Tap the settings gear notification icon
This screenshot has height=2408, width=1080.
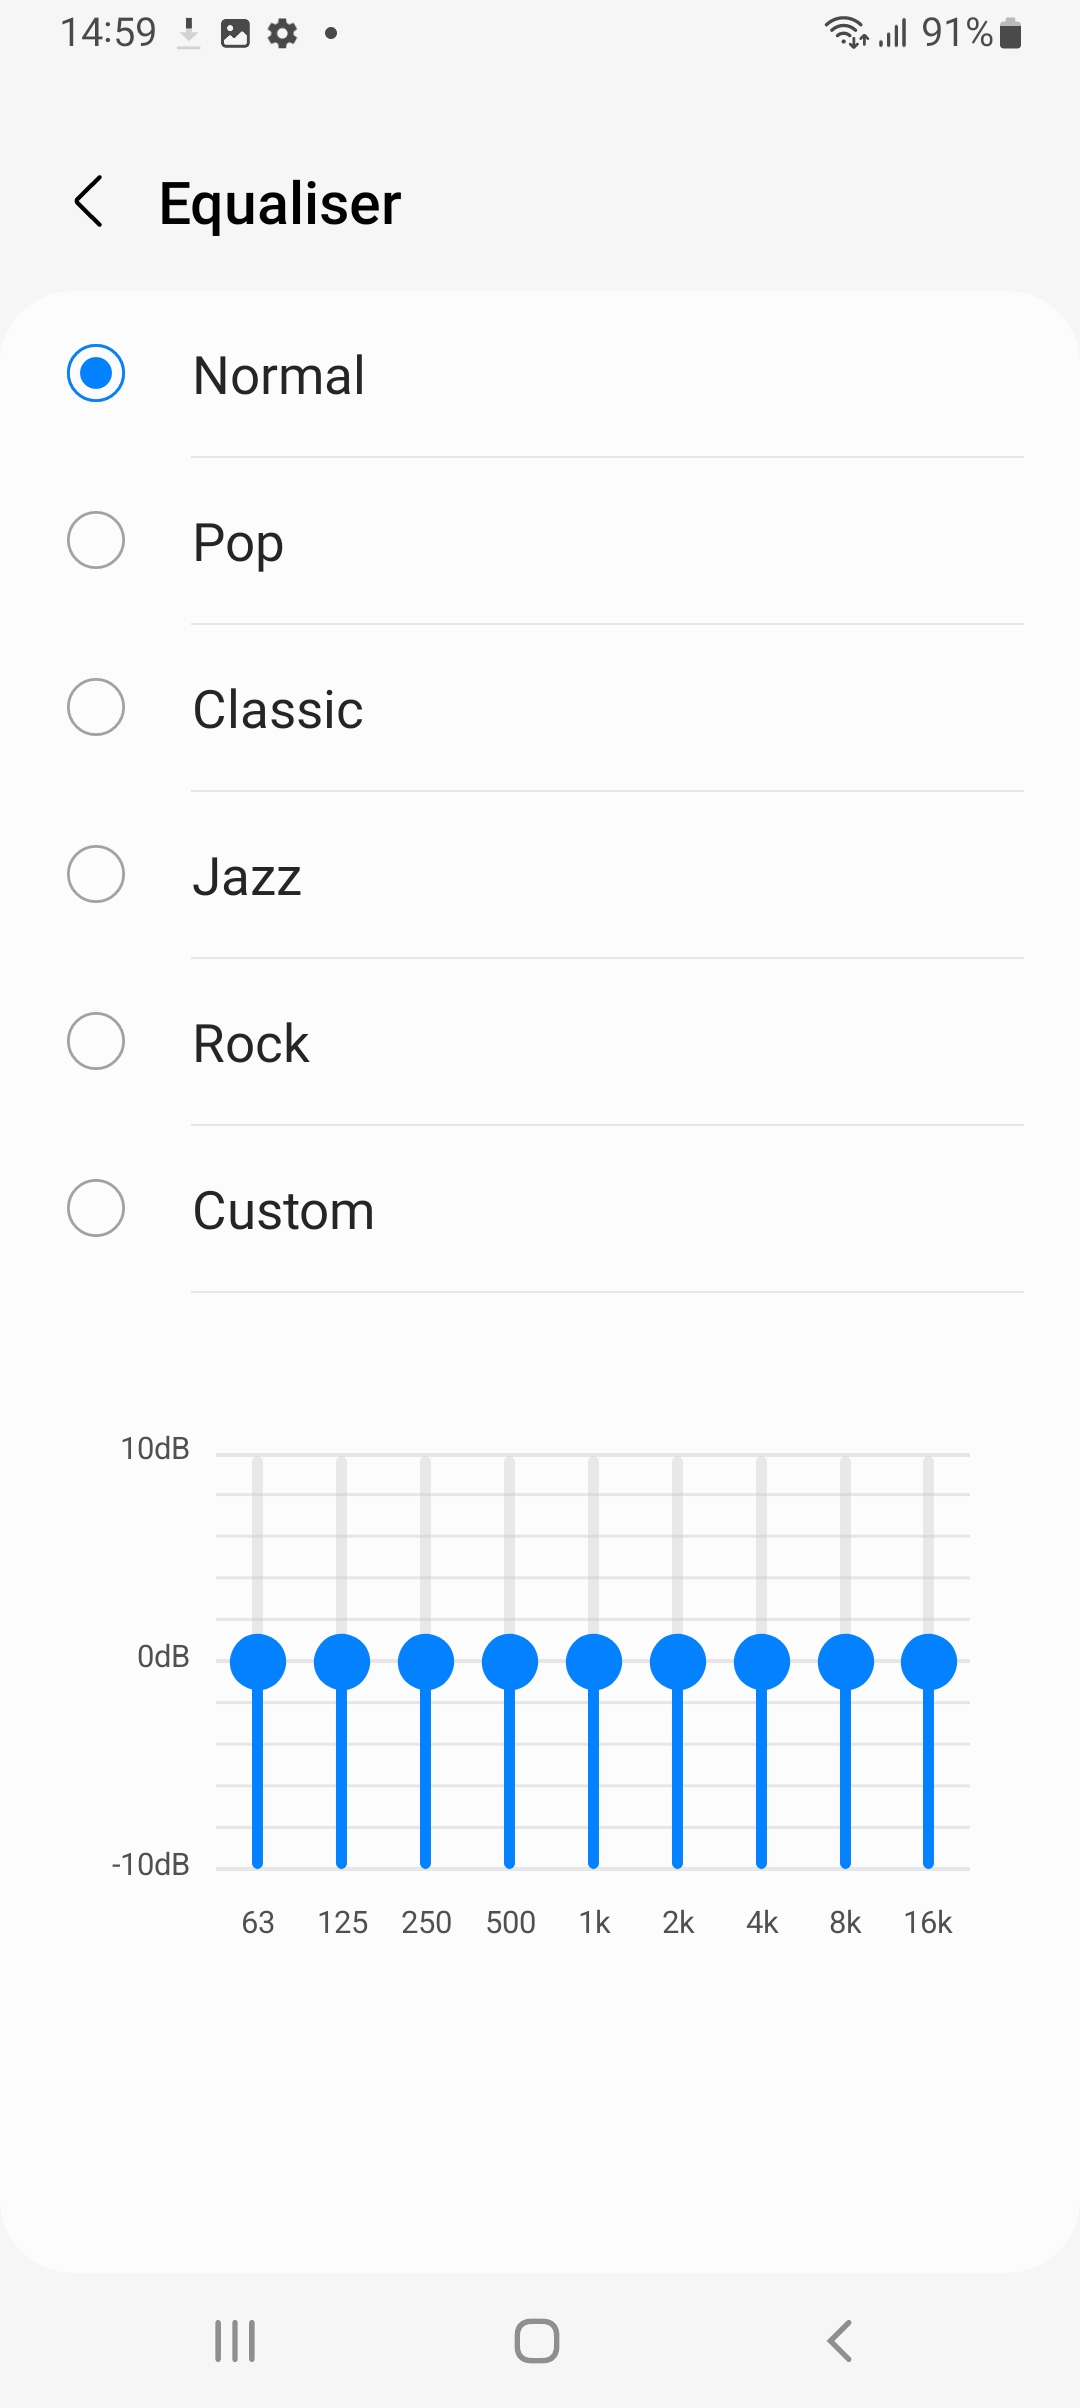coord(283,33)
